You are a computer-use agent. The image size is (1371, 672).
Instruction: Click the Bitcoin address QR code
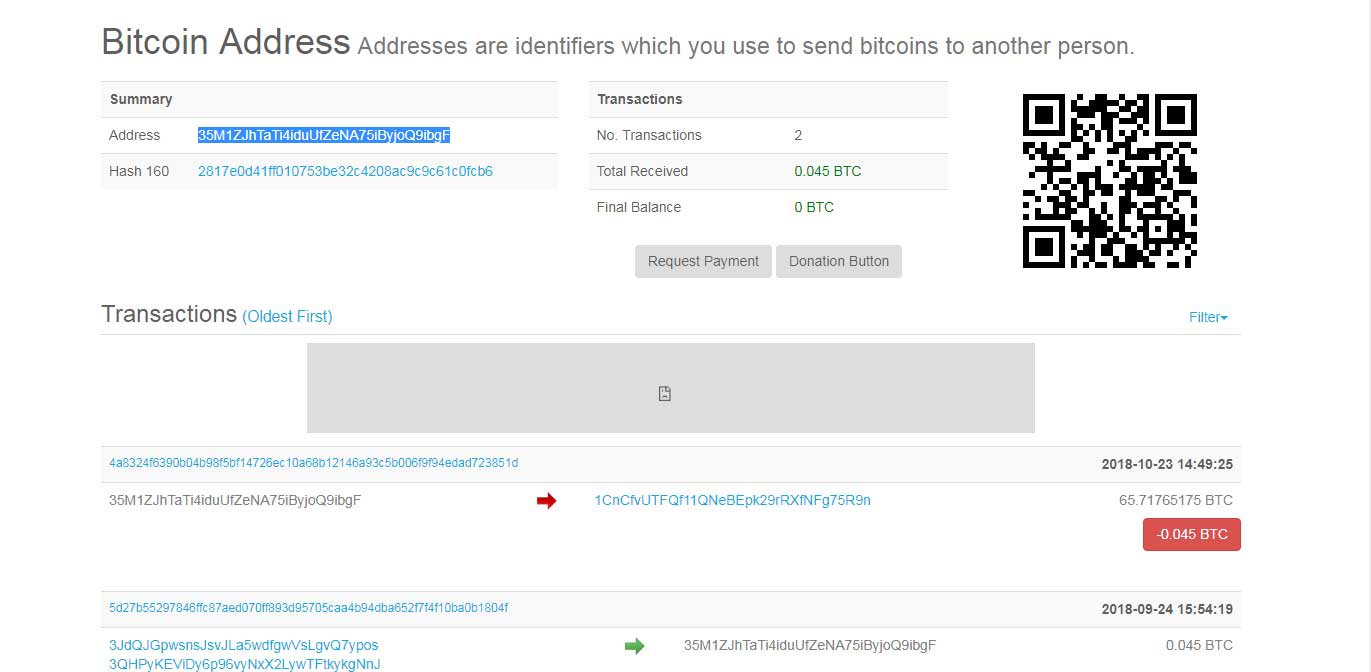(1109, 181)
